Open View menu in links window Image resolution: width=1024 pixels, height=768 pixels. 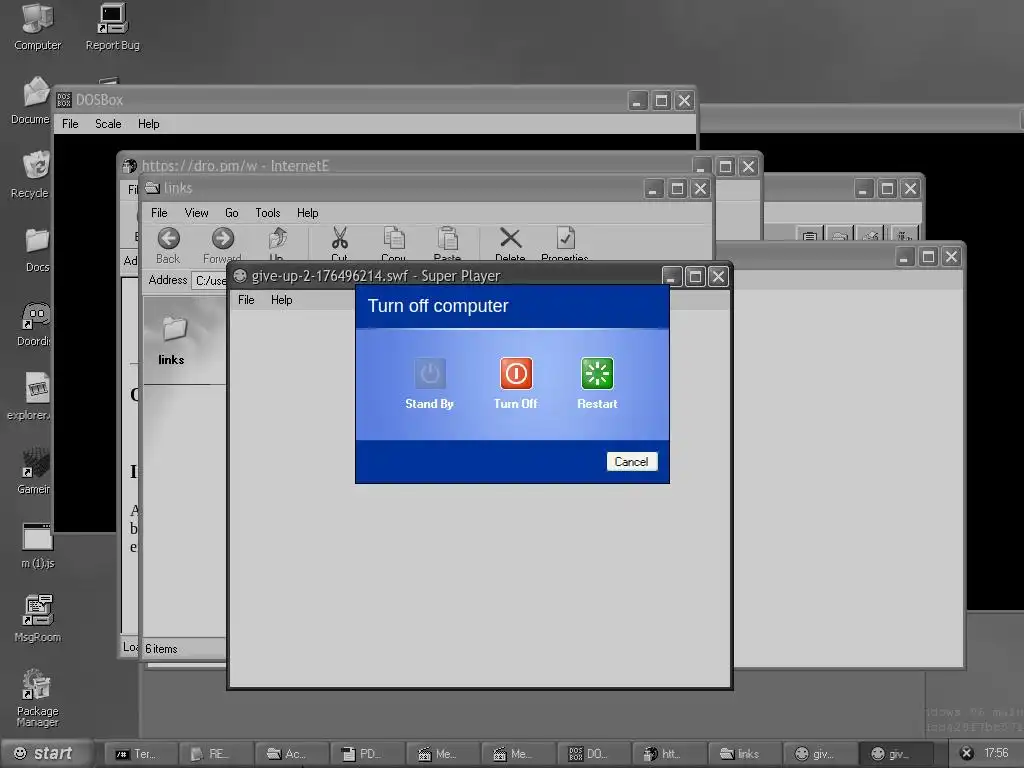click(196, 213)
